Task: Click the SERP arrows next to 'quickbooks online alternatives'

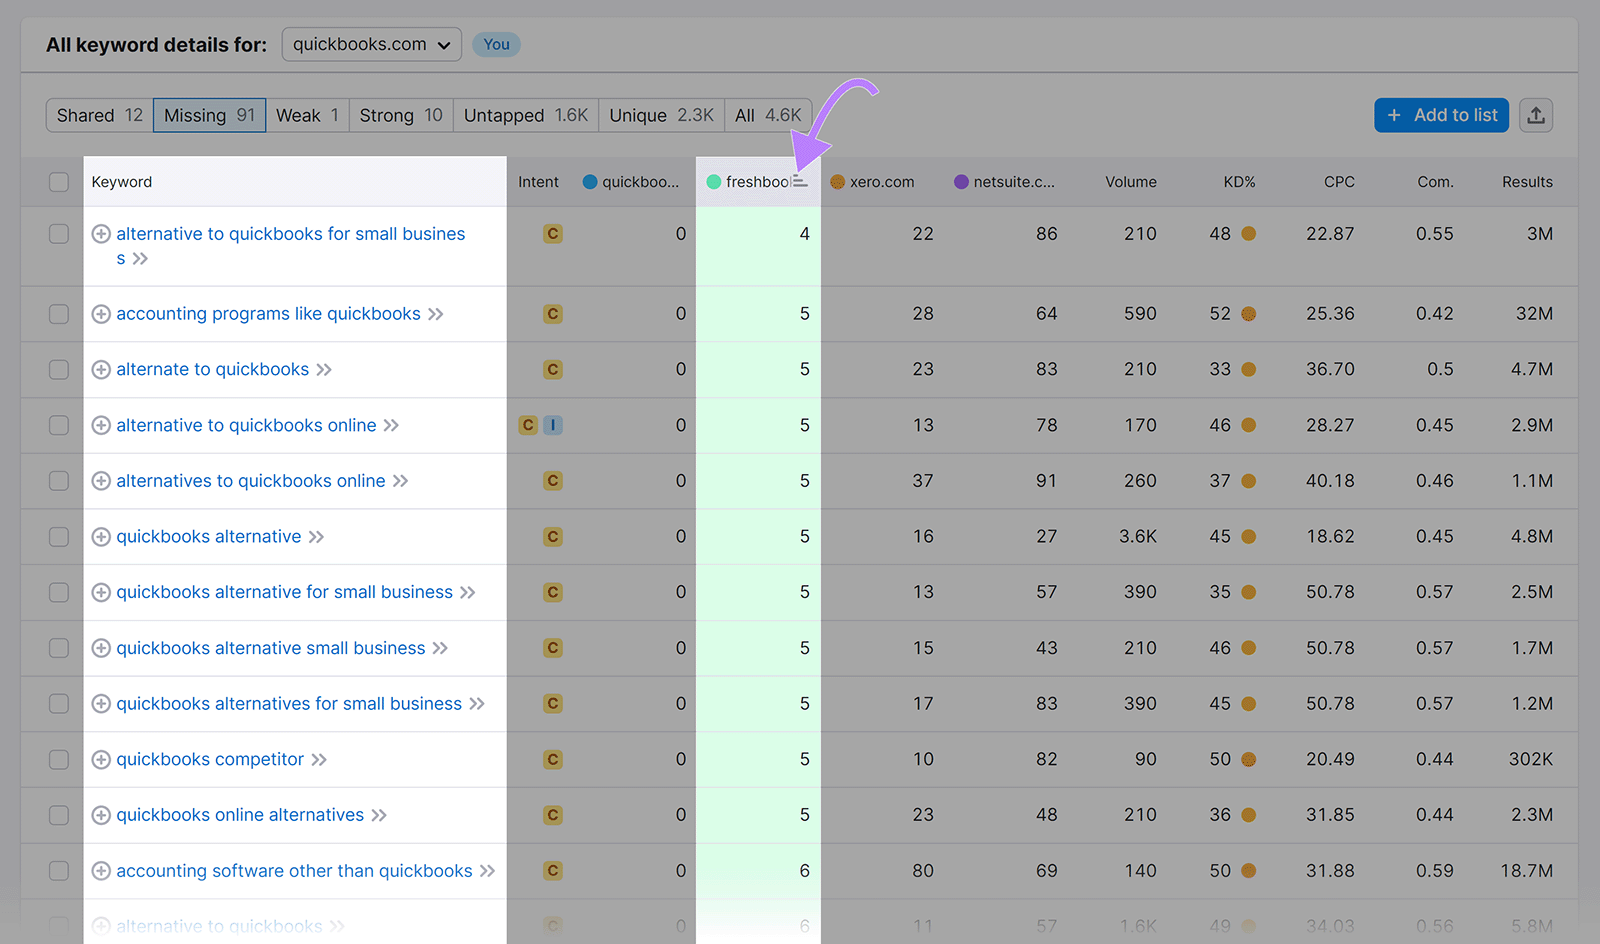Action: (x=380, y=815)
